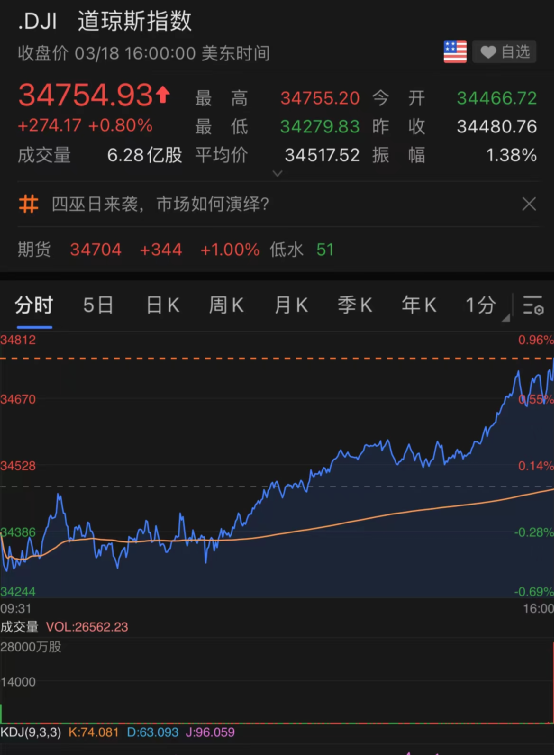Tap the K:74.081 indicator value

(93, 732)
